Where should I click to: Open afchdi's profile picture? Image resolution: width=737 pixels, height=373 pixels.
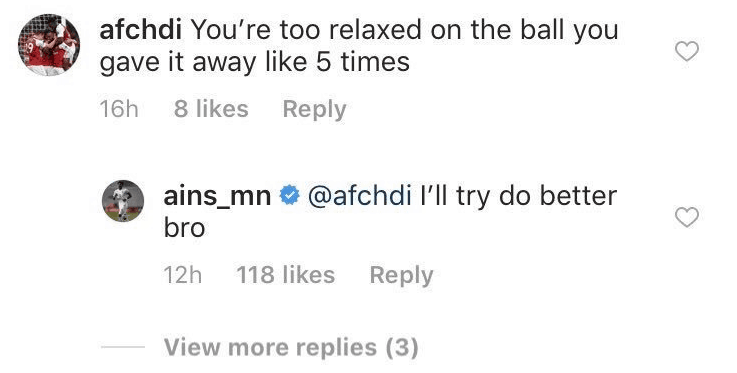point(49,45)
